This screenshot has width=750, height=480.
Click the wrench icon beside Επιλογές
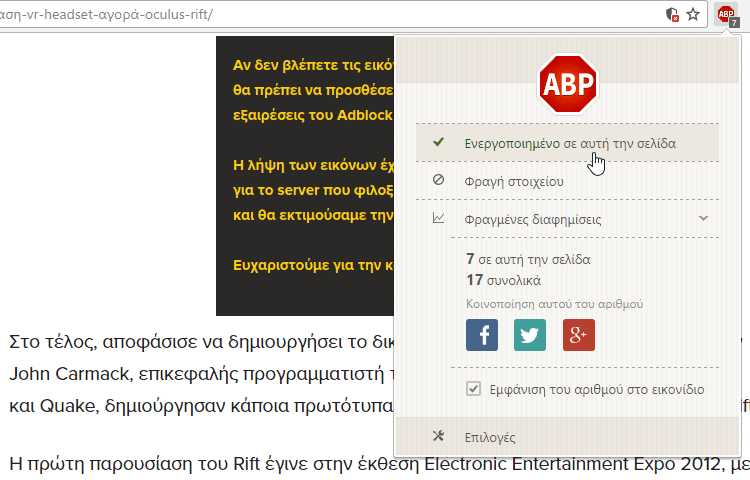(x=438, y=436)
